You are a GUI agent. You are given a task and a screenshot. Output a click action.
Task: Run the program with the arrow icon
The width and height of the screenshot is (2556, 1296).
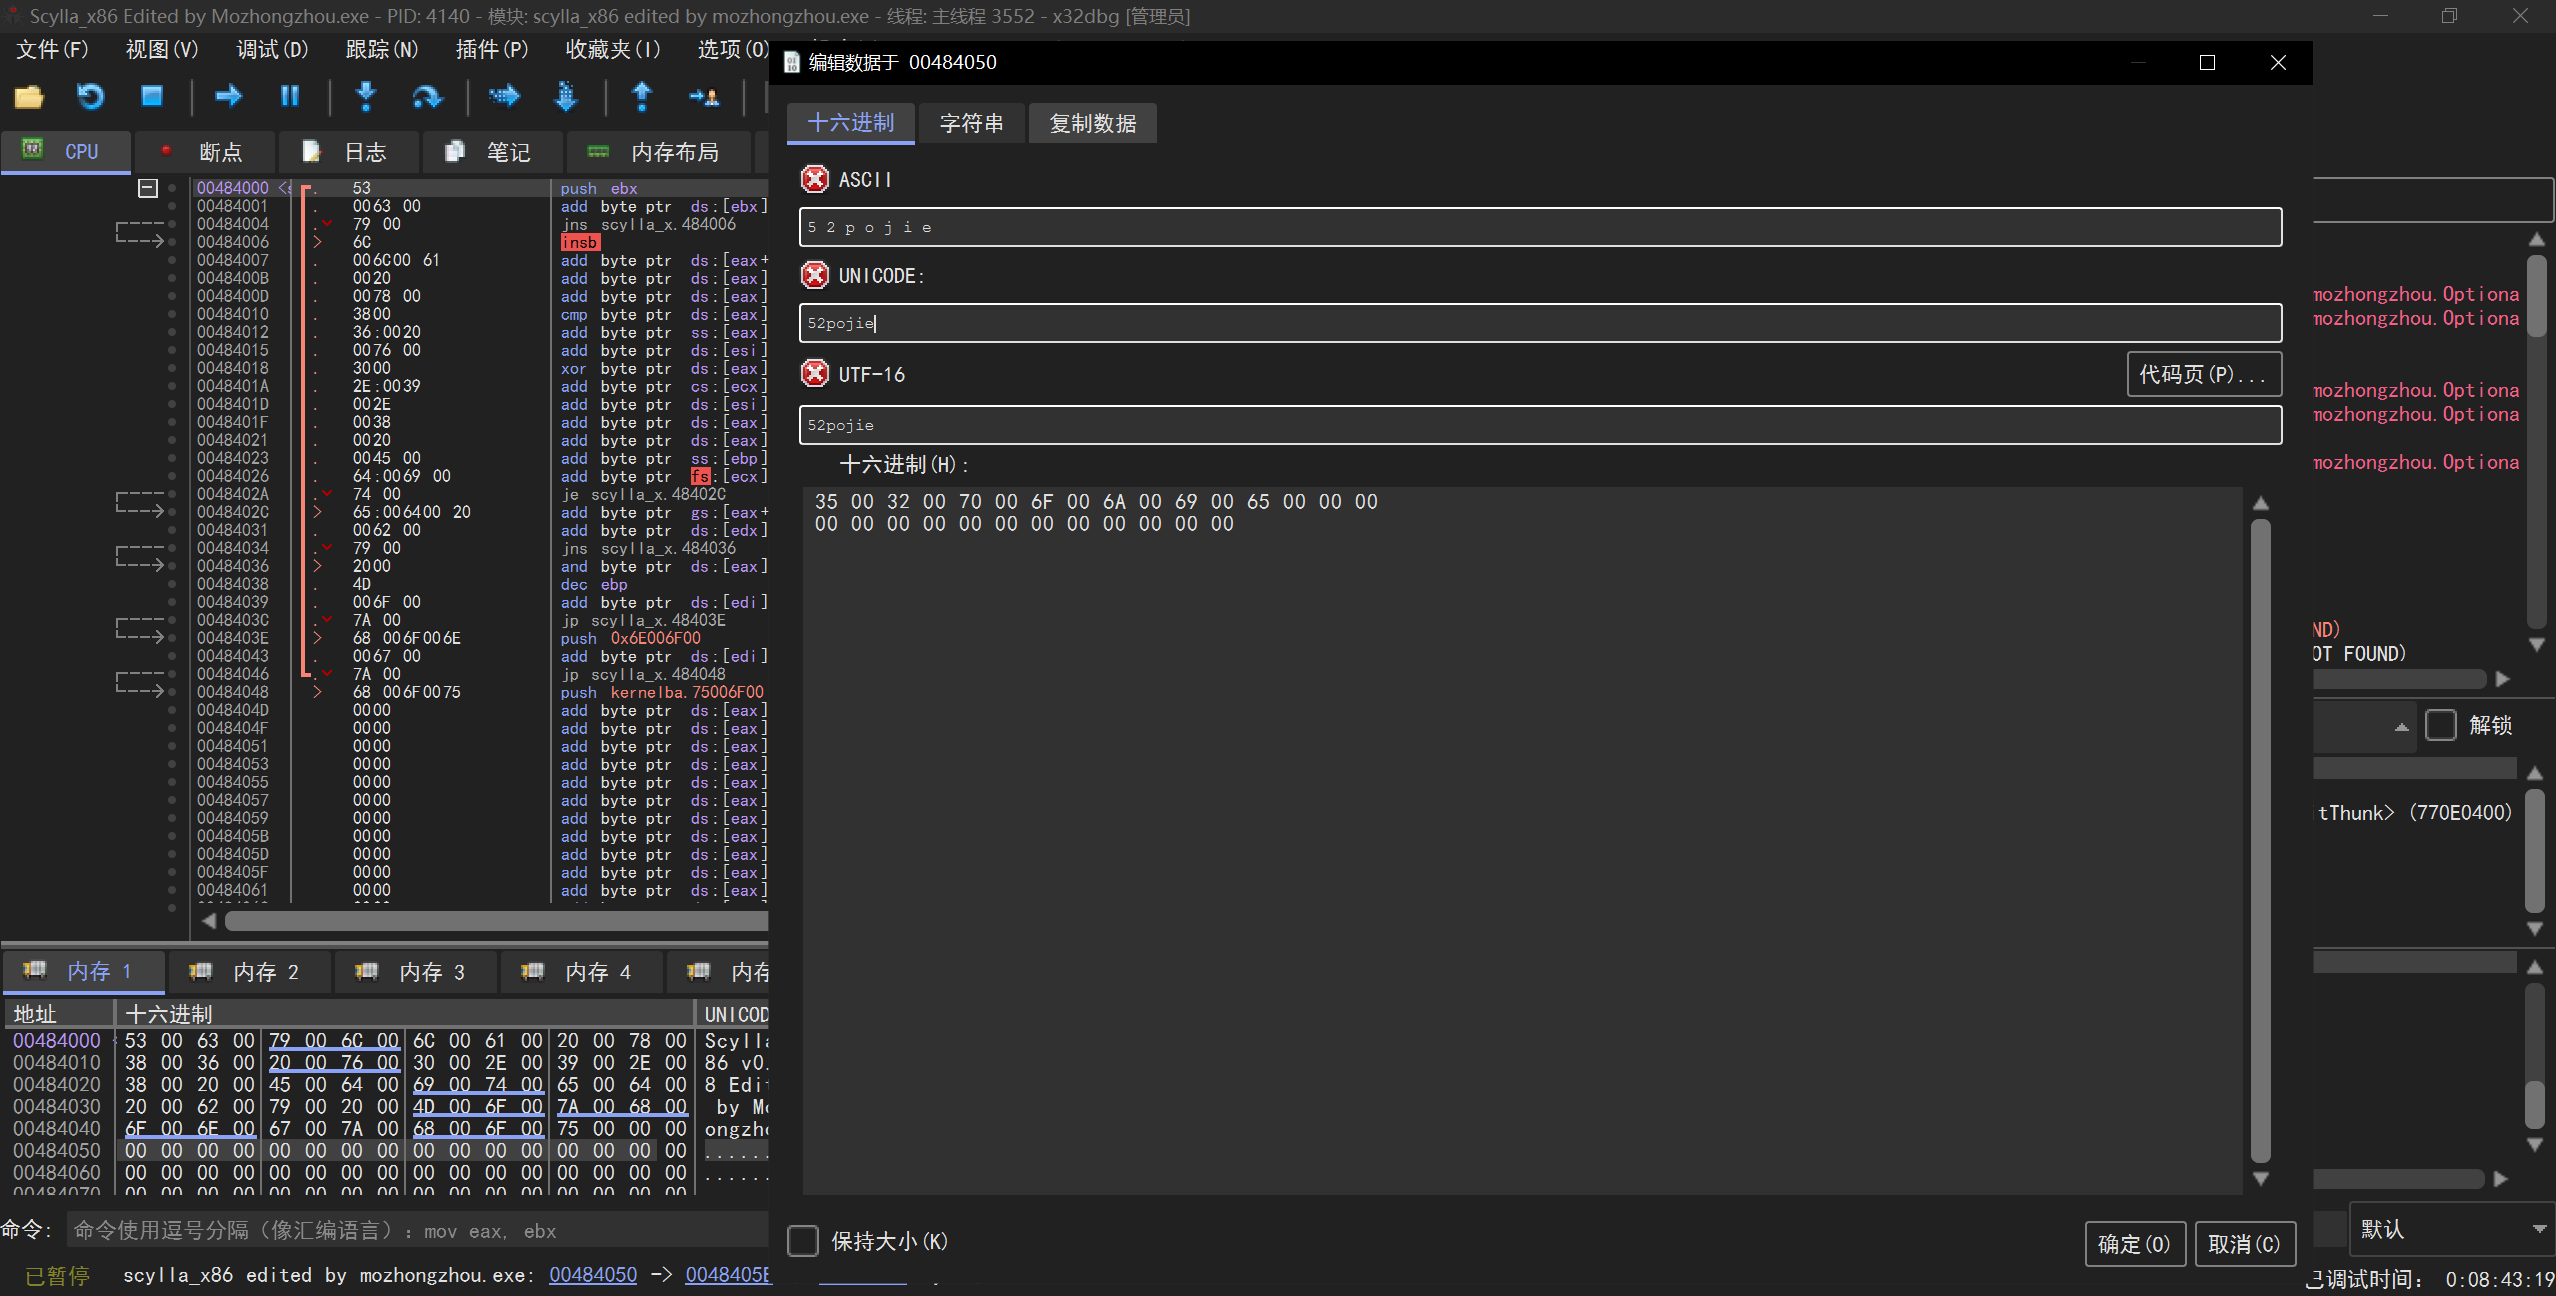click(229, 96)
